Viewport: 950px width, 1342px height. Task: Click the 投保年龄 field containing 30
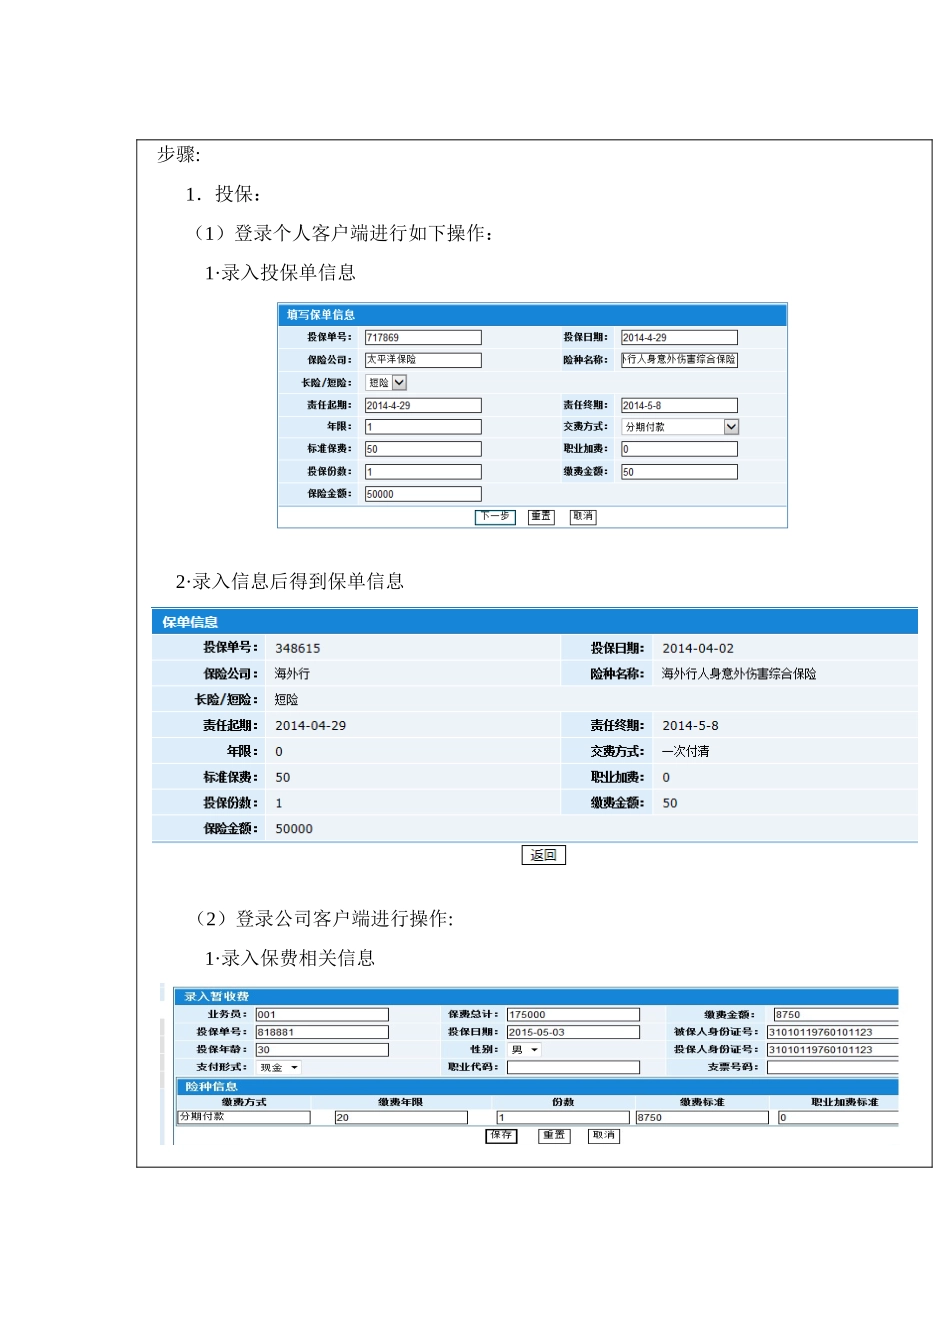pos(322,1049)
